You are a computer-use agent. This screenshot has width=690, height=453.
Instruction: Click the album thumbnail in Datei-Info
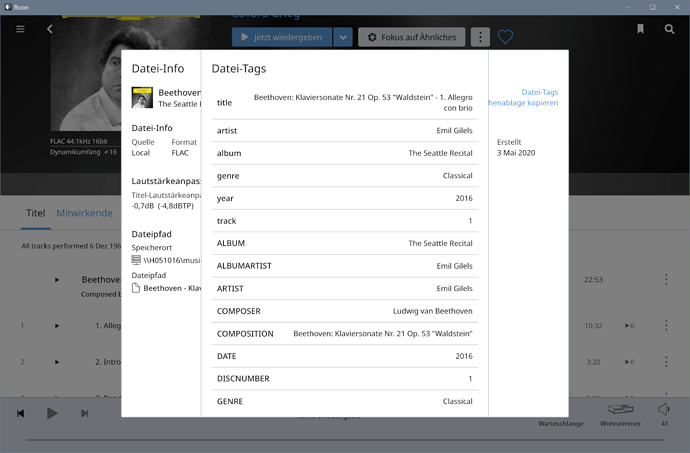tap(142, 97)
